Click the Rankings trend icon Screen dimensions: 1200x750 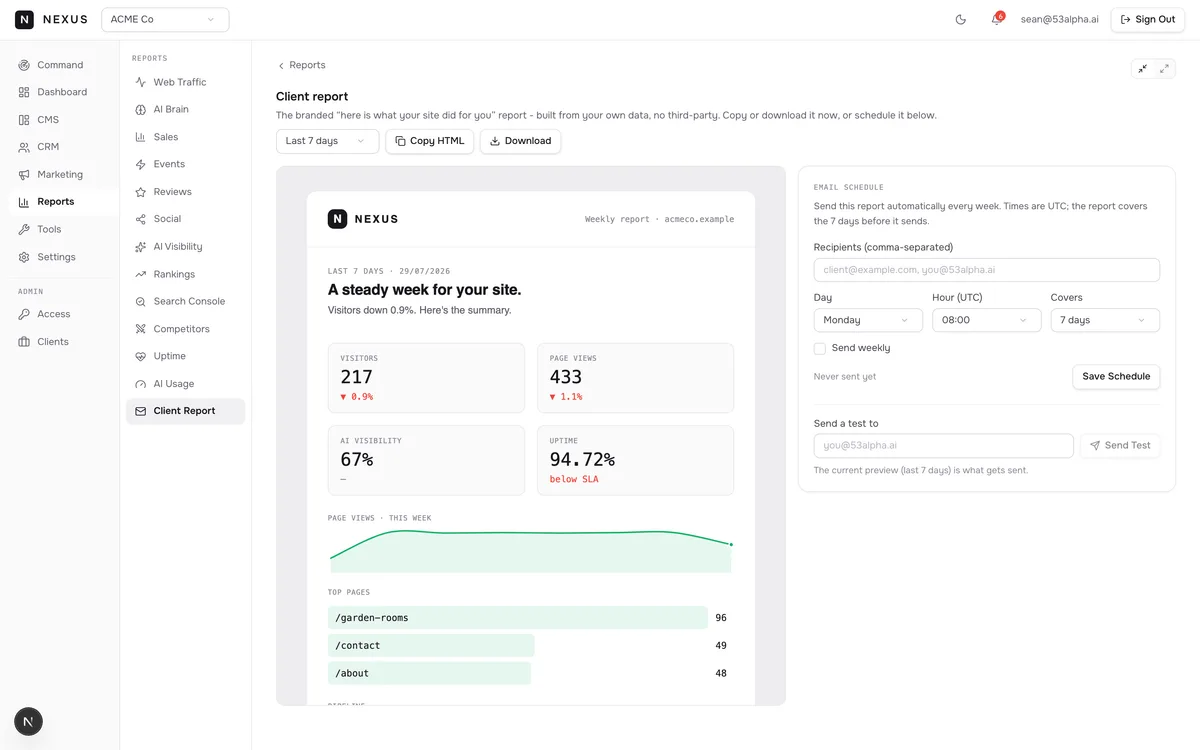(x=141, y=274)
